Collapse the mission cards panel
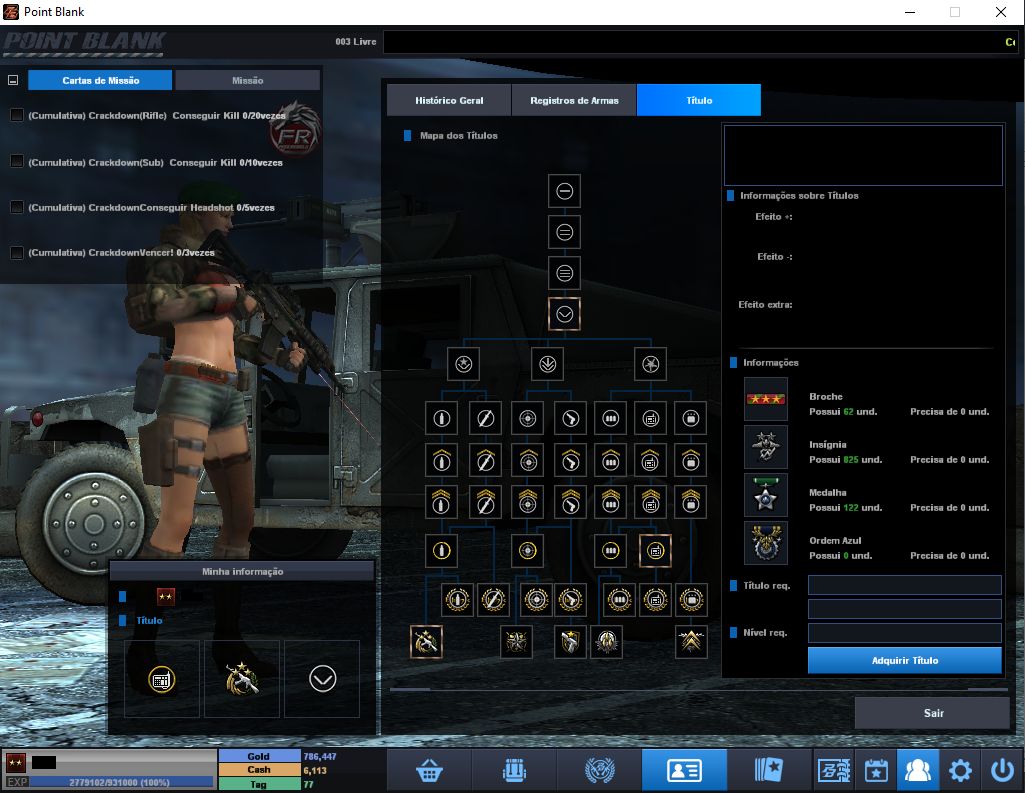The image size is (1025, 793). 12,80
